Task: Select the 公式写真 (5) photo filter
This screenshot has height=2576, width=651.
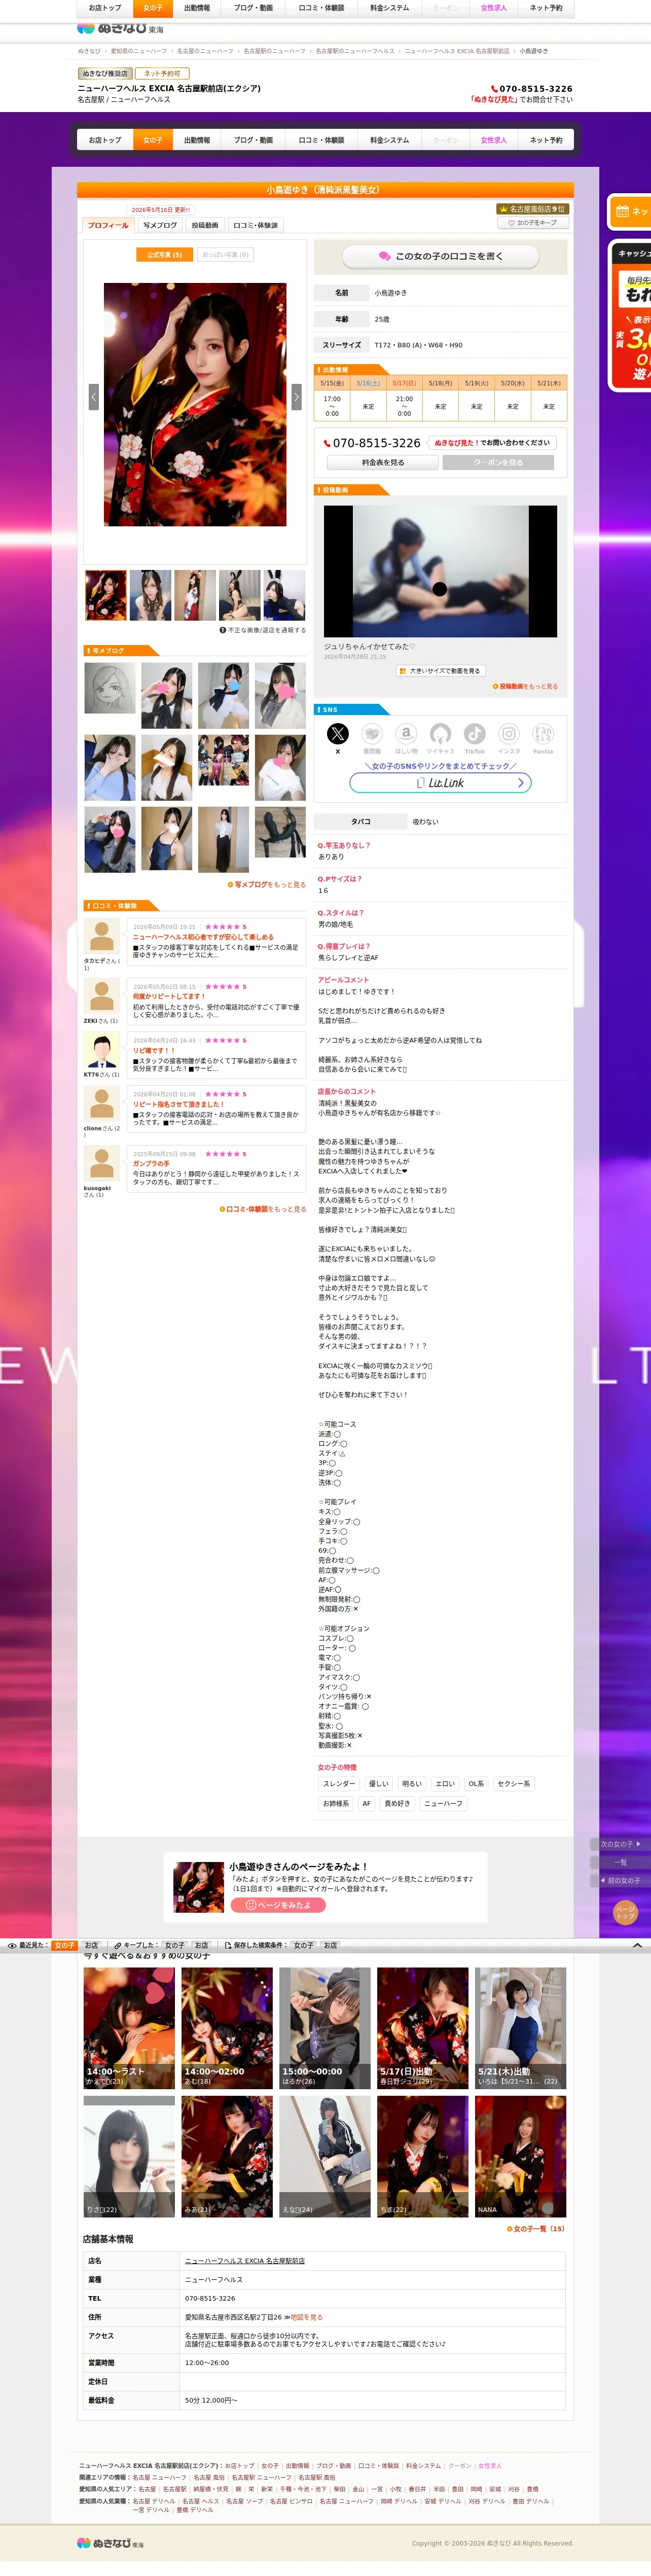Action: click(x=164, y=255)
